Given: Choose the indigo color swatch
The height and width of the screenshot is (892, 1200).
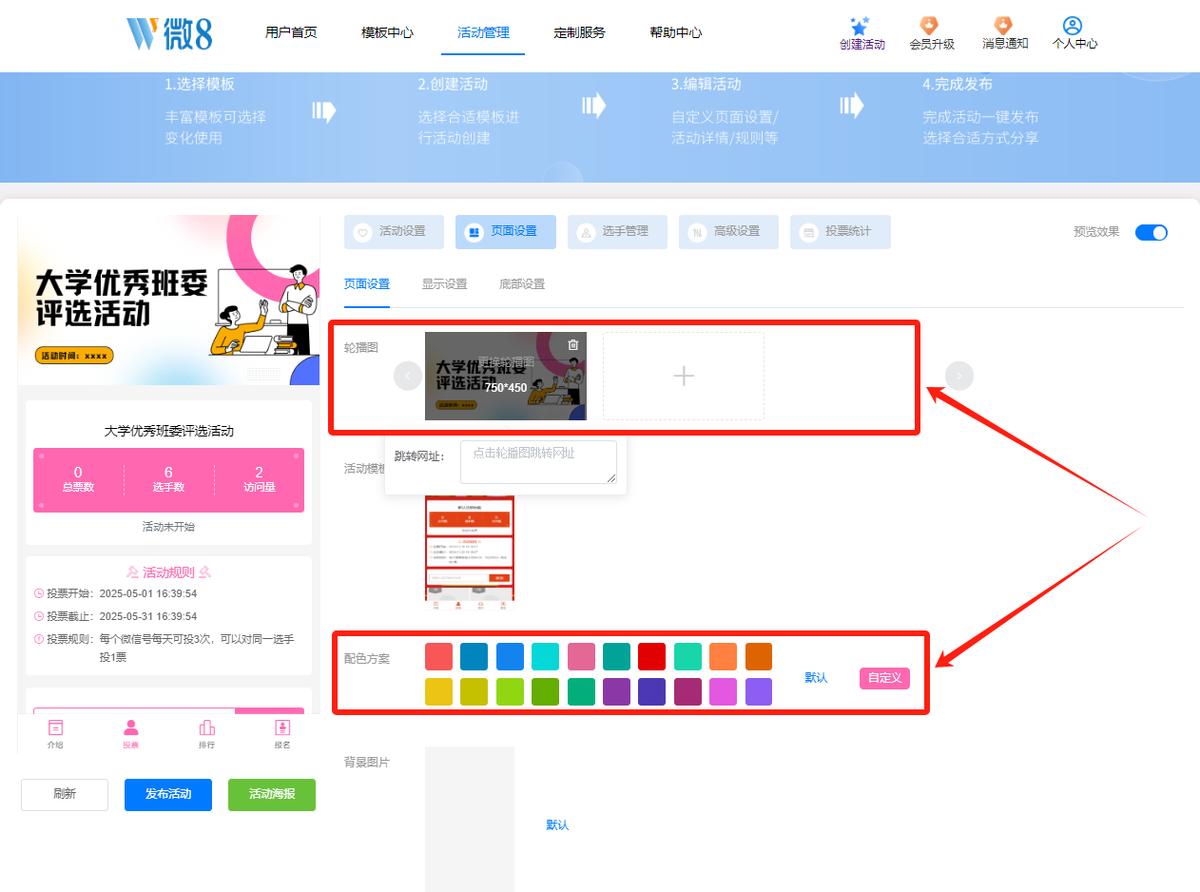Looking at the screenshot, I should tap(652, 692).
